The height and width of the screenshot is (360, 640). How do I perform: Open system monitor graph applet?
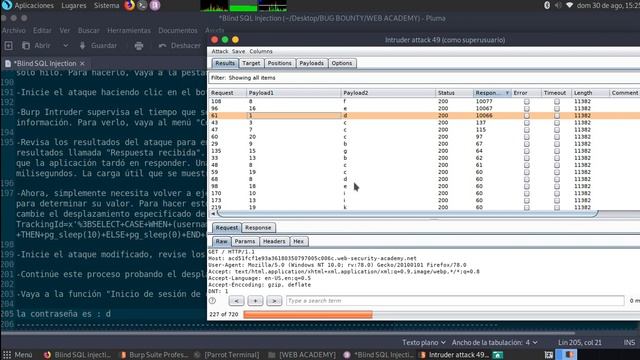click(244, 6)
